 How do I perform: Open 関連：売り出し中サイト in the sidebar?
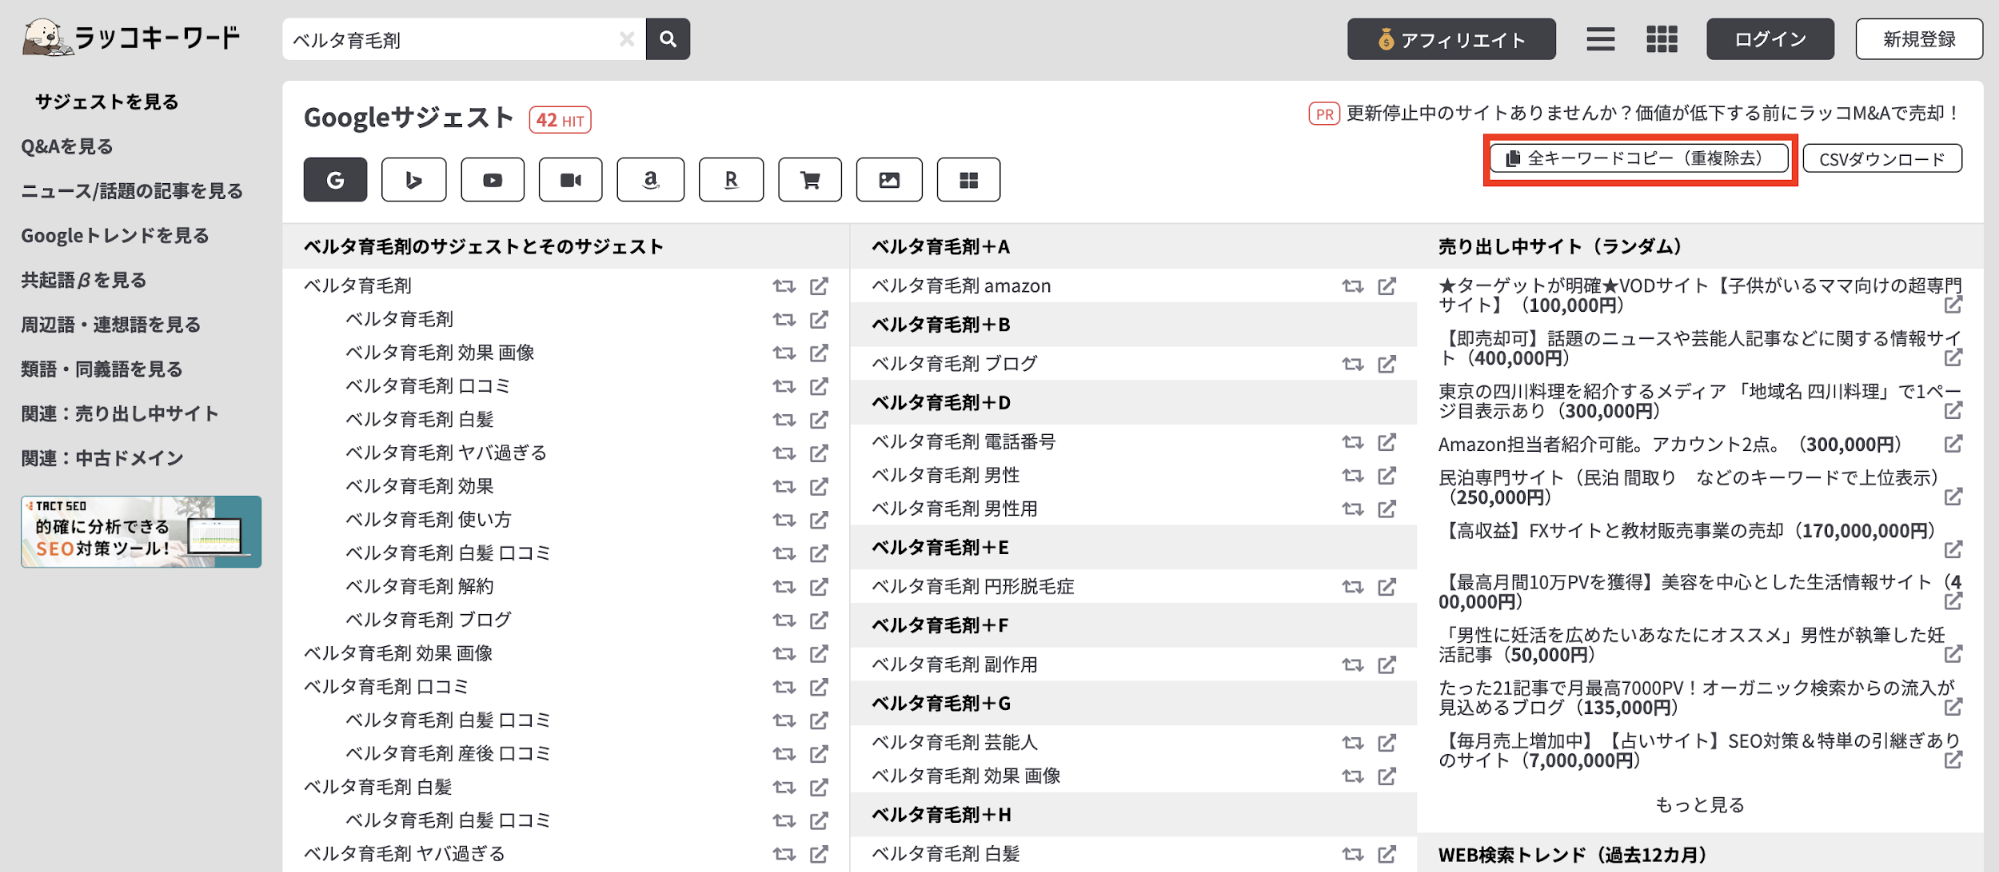coord(120,414)
